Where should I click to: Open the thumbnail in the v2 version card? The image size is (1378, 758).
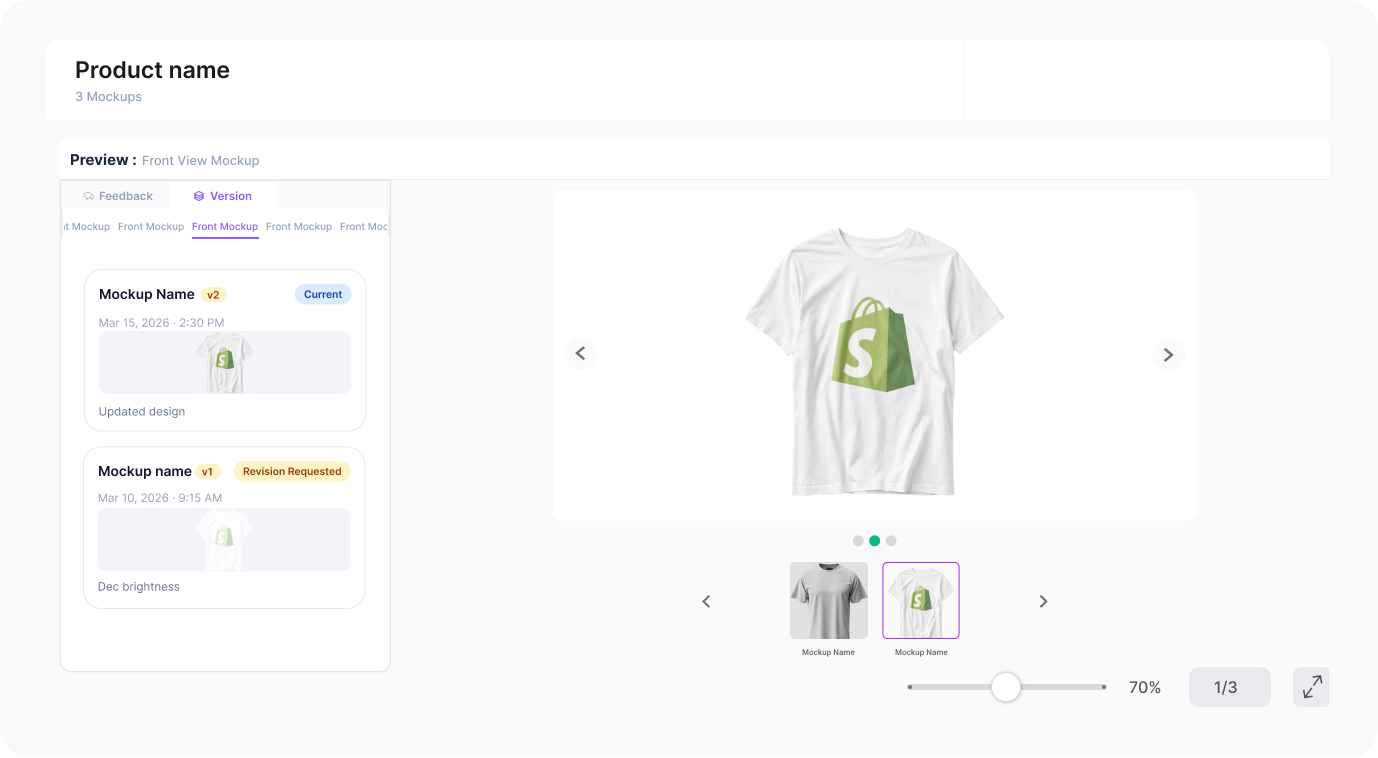tap(225, 362)
